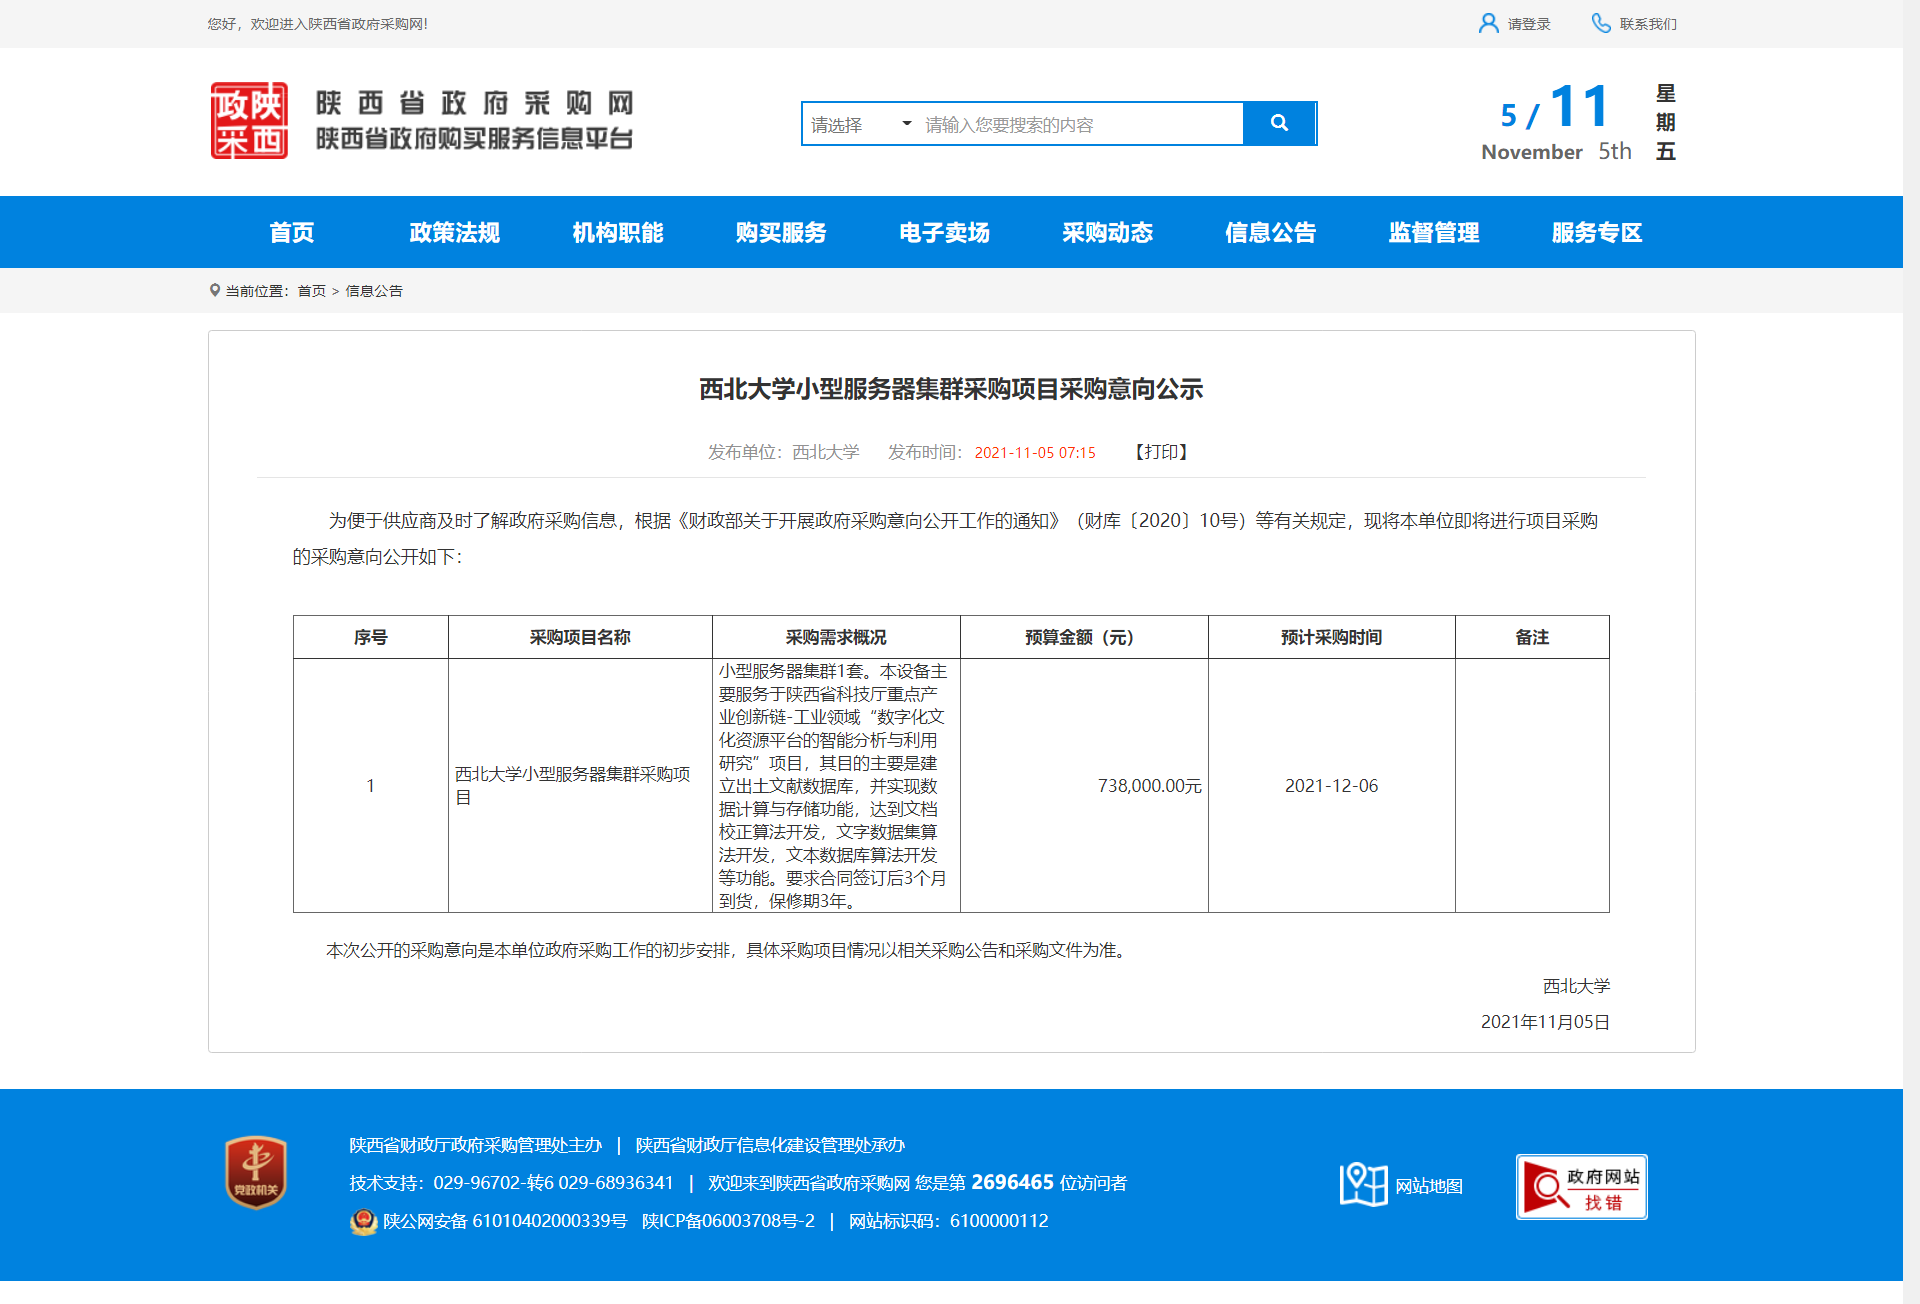Click the search keyword input field
Screen dimensions: 1920x1304
(x=1080, y=124)
